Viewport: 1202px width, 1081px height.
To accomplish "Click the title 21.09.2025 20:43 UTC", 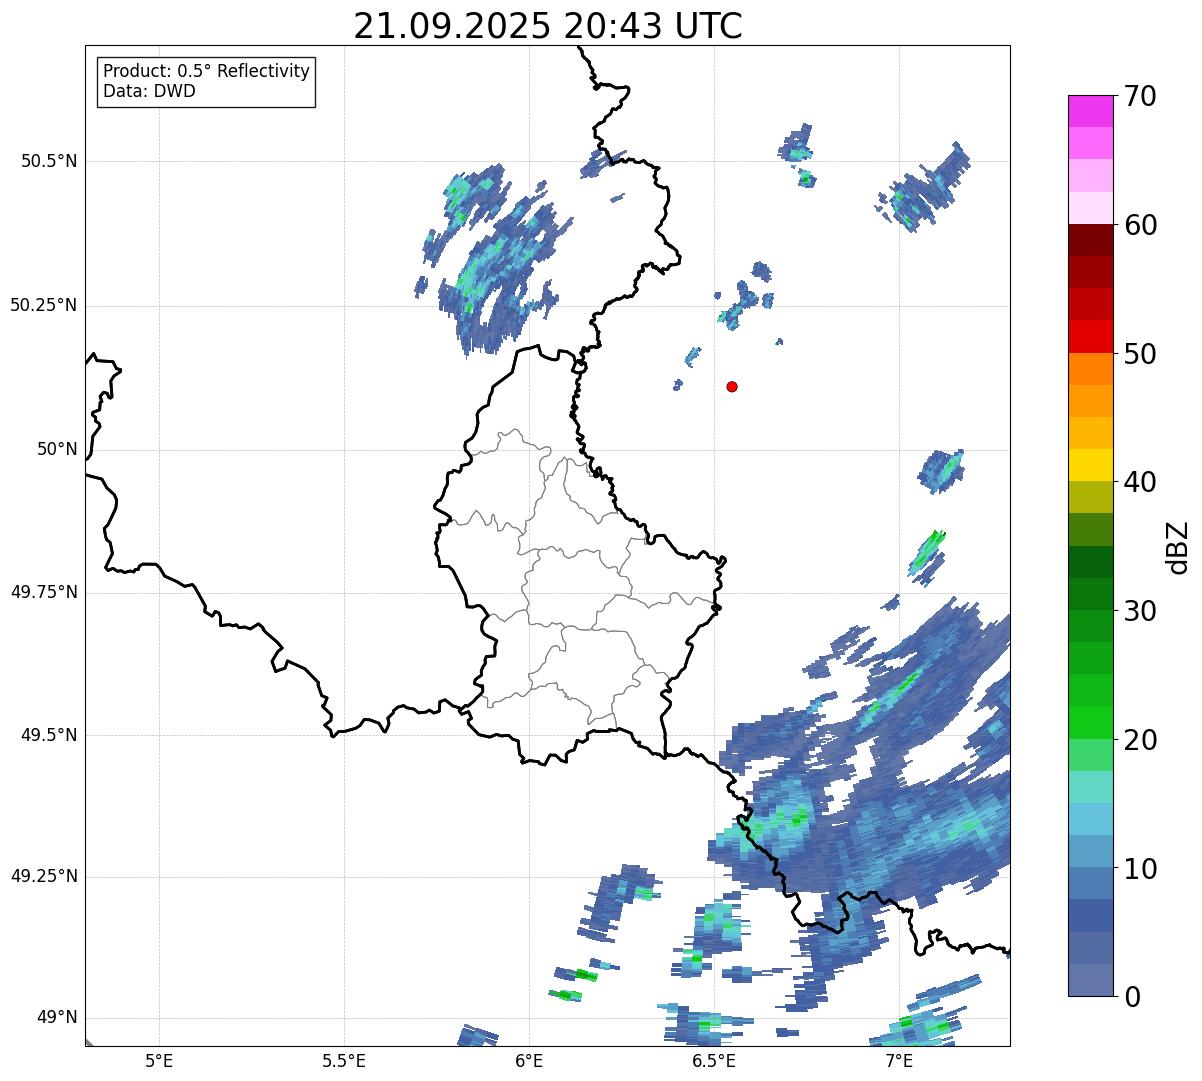I will (548, 26).
